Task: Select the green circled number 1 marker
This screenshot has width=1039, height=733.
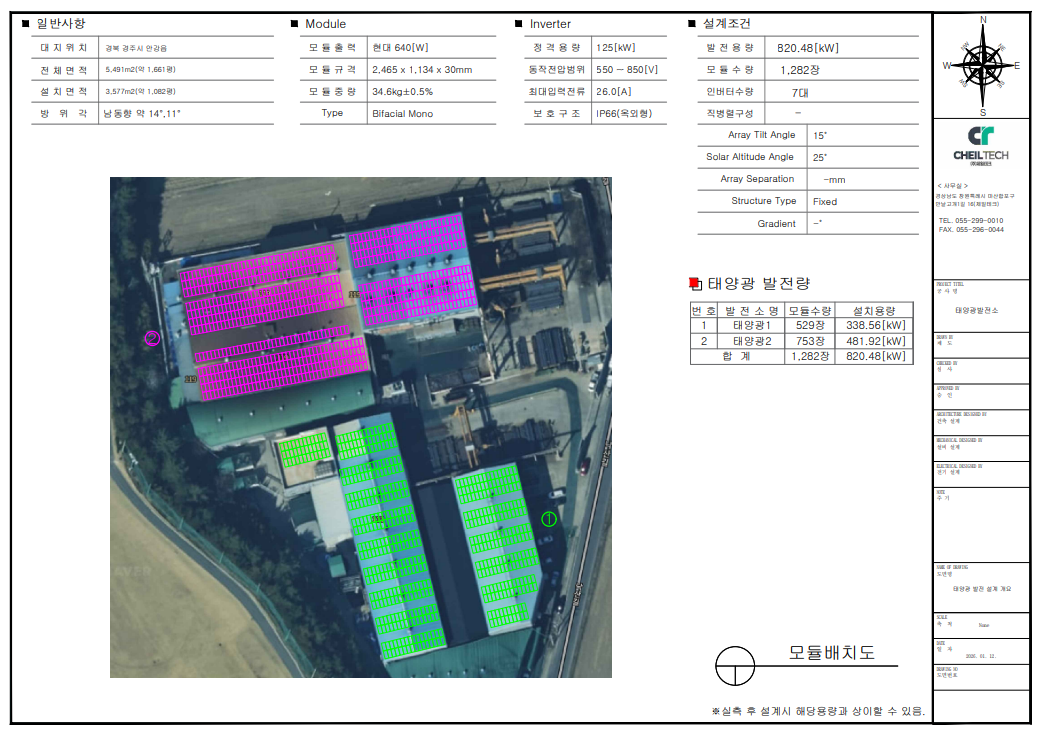Action: (548, 518)
